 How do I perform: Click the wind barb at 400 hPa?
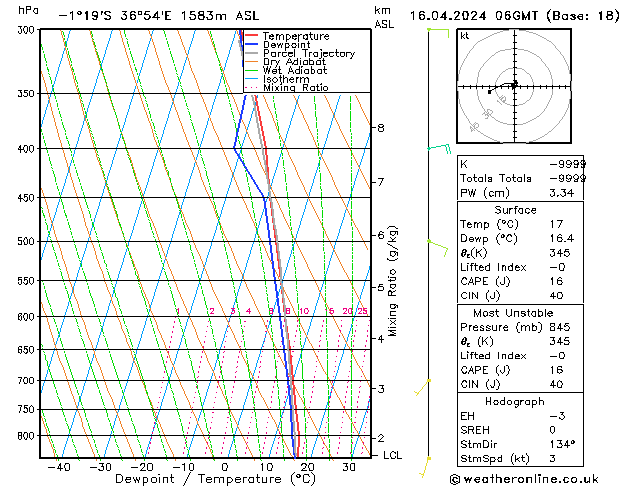tap(439, 149)
